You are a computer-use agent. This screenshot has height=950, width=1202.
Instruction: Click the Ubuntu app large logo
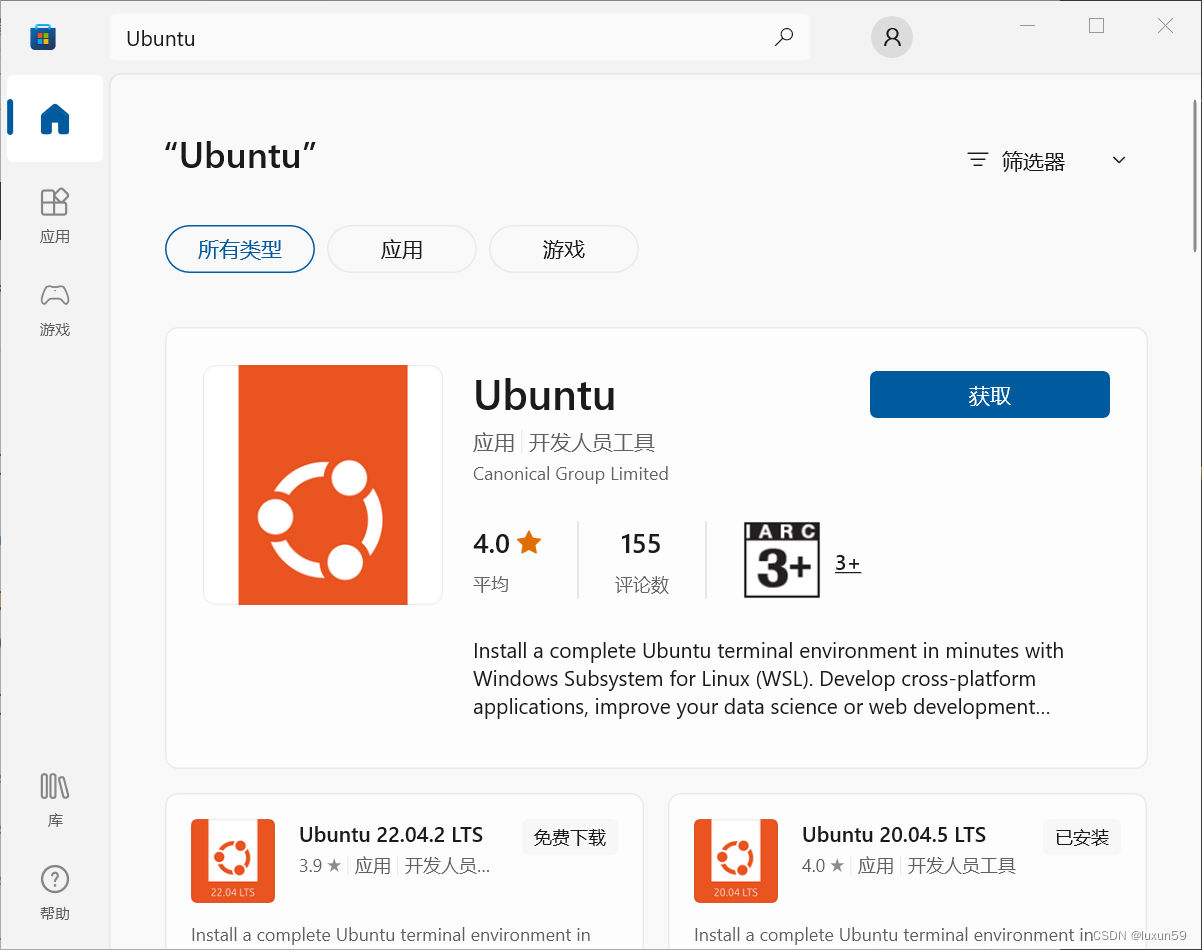(323, 485)
